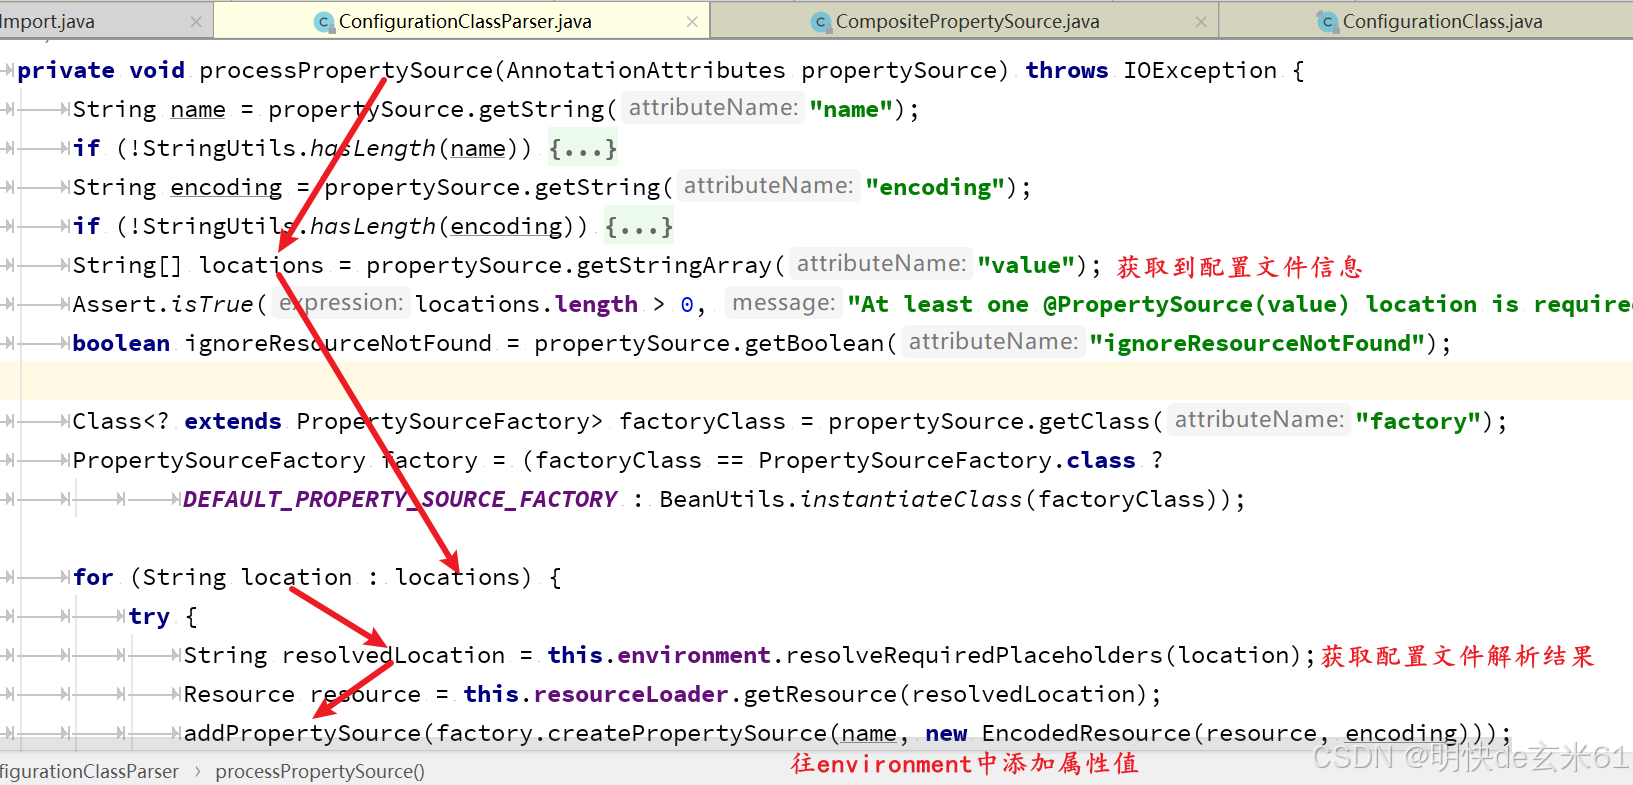The image size is (1633, 785).
Task: Click the environment field reference
Action: pyautogui.click(x=694, y=655)
